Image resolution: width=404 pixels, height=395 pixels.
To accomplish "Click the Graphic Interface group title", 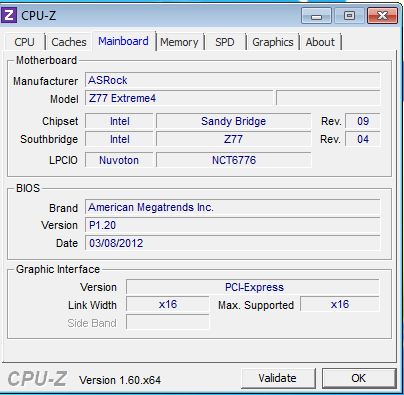I will (58, 269).
